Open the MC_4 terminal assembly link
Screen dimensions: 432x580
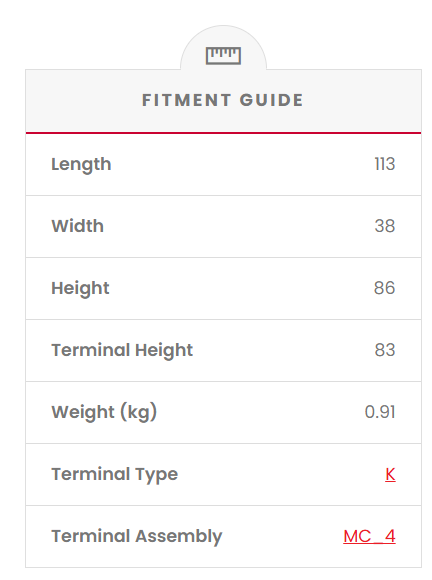point(369,536)
